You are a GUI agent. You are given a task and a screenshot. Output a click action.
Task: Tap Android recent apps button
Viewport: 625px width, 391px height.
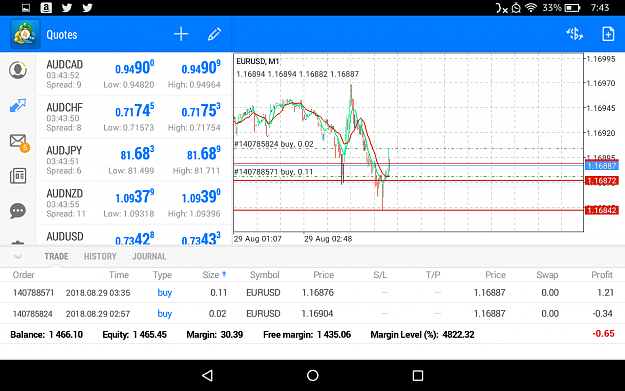click(418, 375)
